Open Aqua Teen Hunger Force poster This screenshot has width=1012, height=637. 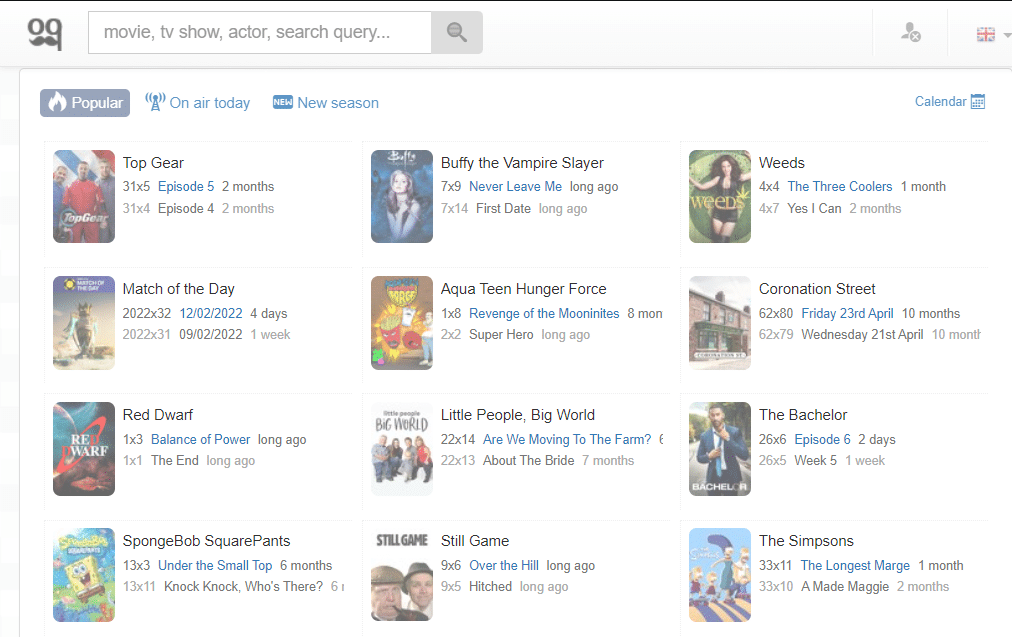click(x=401, y=323)
